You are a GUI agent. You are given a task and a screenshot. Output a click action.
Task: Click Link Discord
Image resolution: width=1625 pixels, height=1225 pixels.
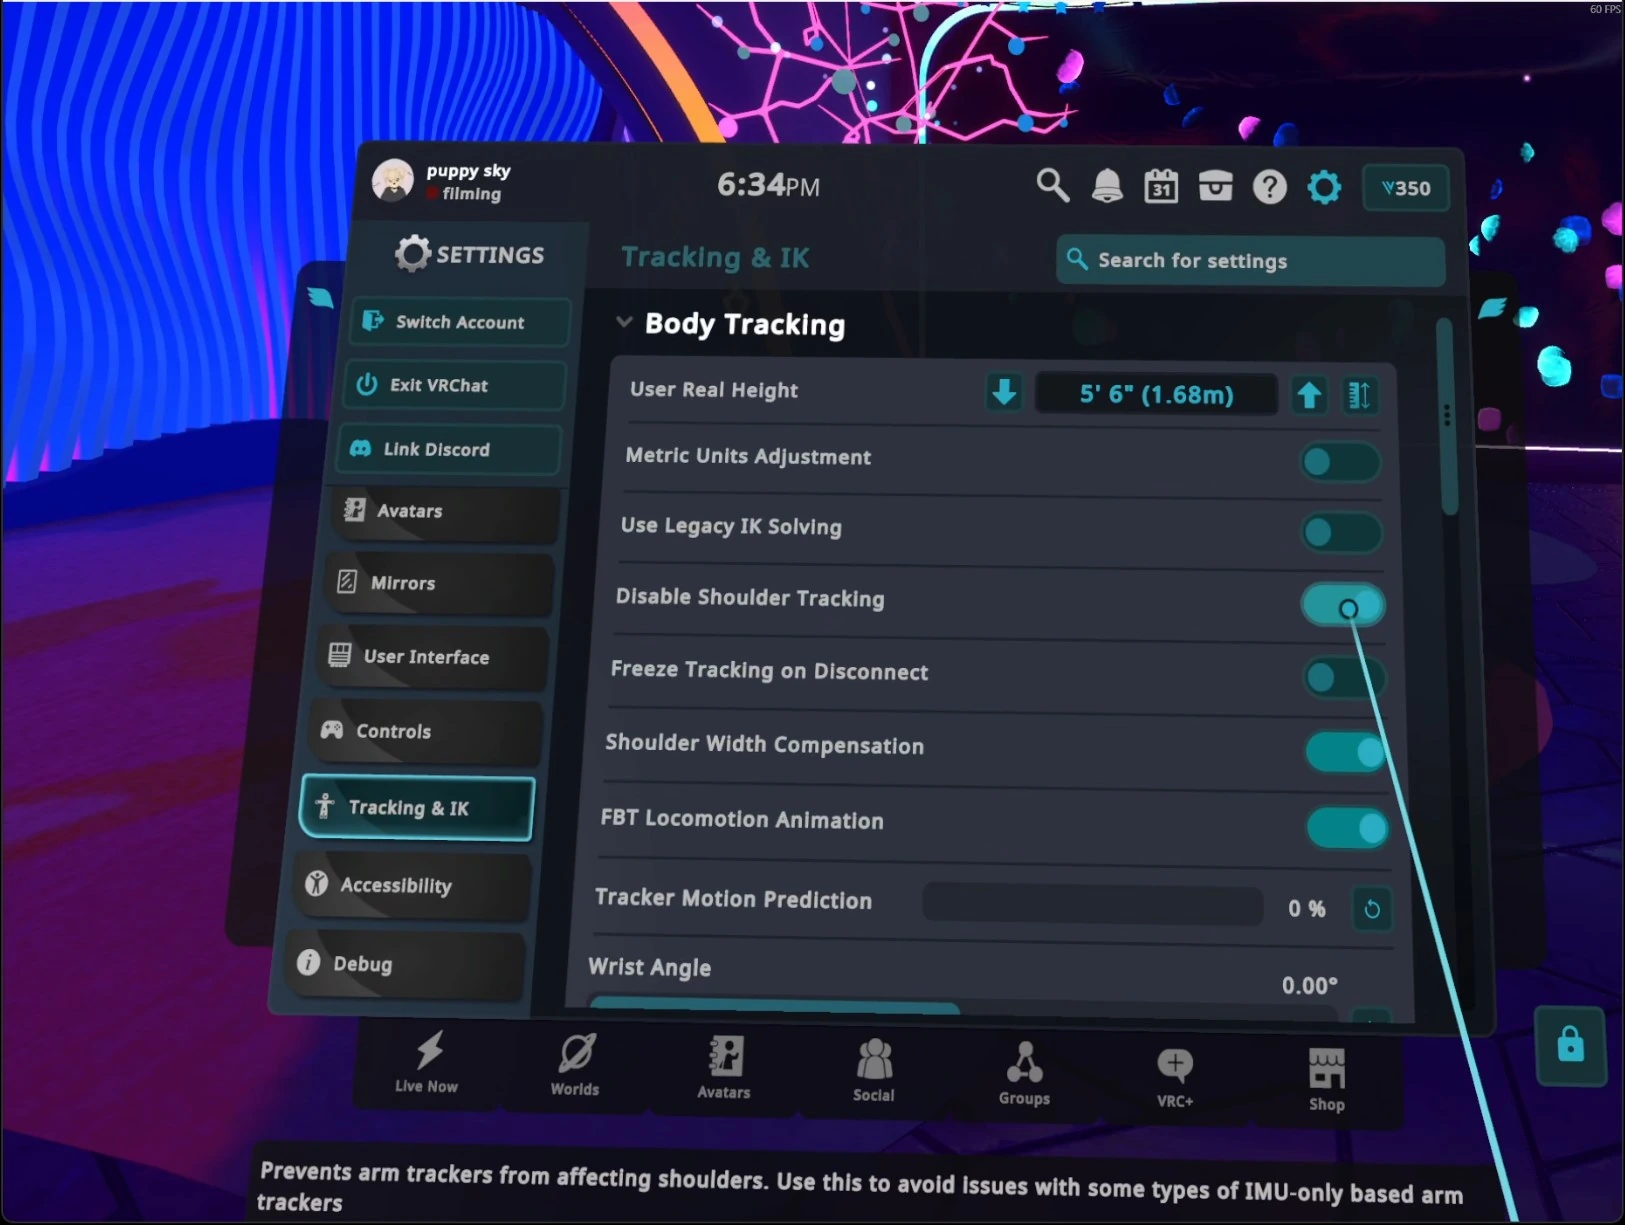click(449, 449)
